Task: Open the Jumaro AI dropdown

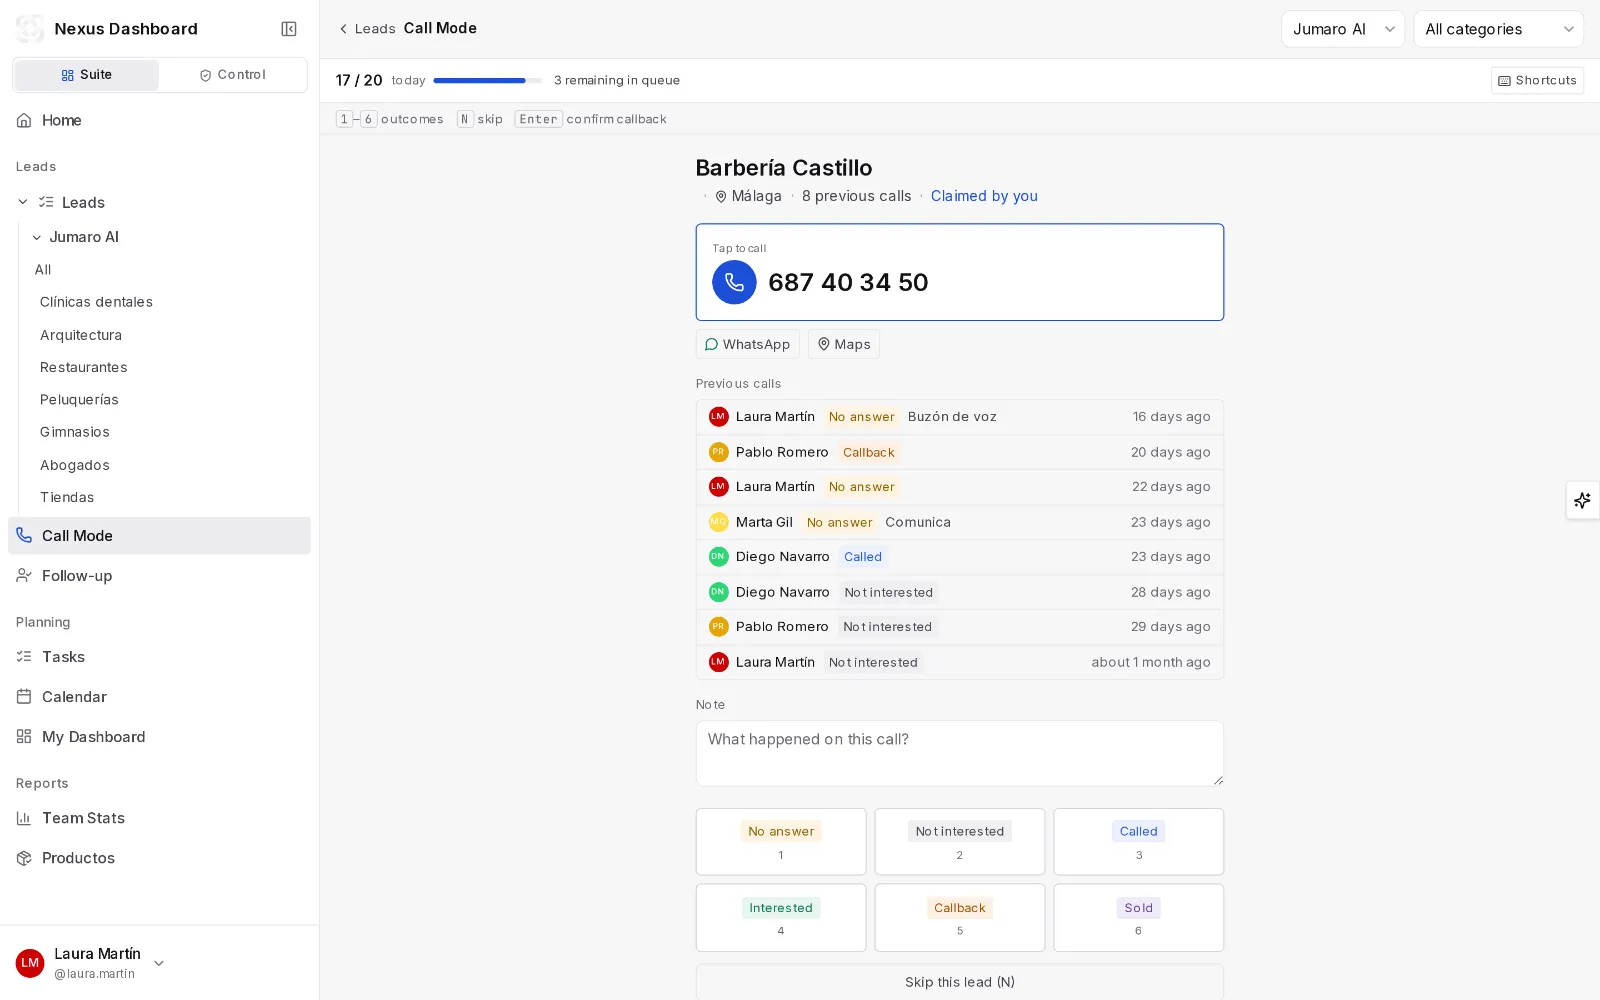Action: (1343, 29)
